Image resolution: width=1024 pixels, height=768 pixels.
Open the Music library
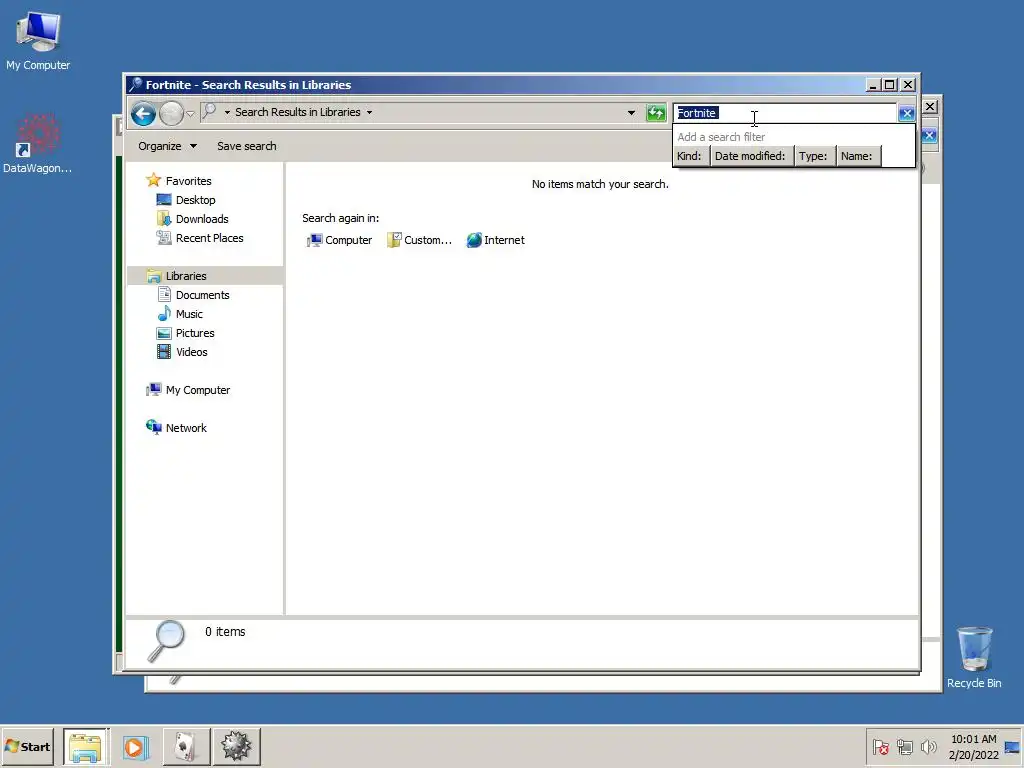[x=189, y=313]
